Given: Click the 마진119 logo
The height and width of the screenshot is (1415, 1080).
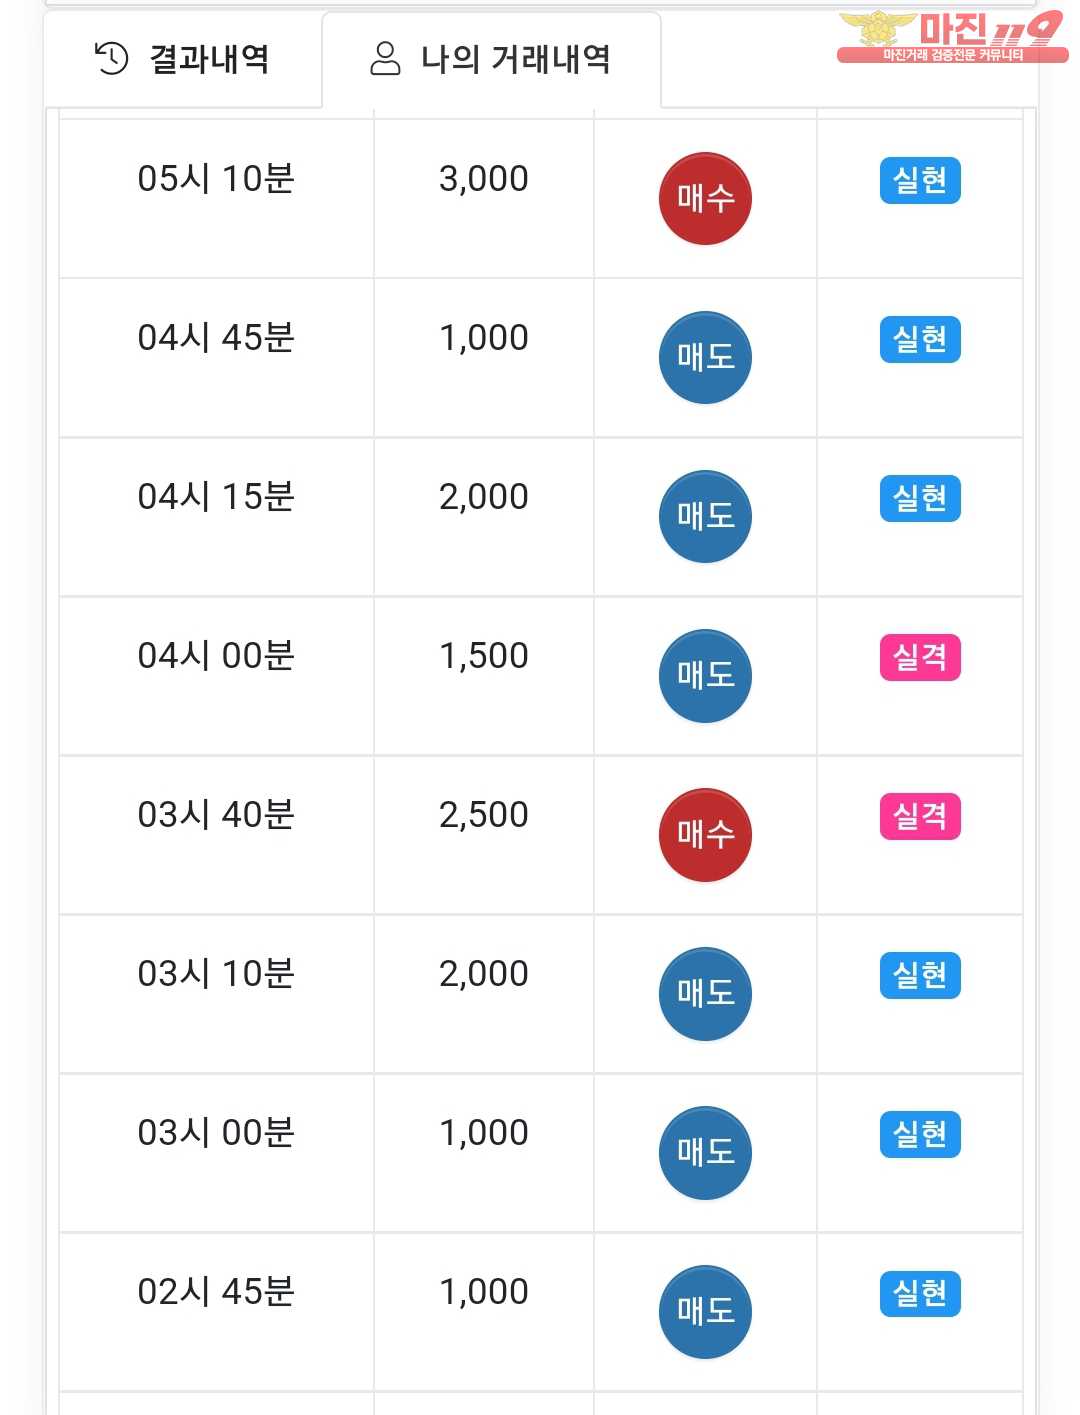Looking at the screenshot, I should point(950,37).
